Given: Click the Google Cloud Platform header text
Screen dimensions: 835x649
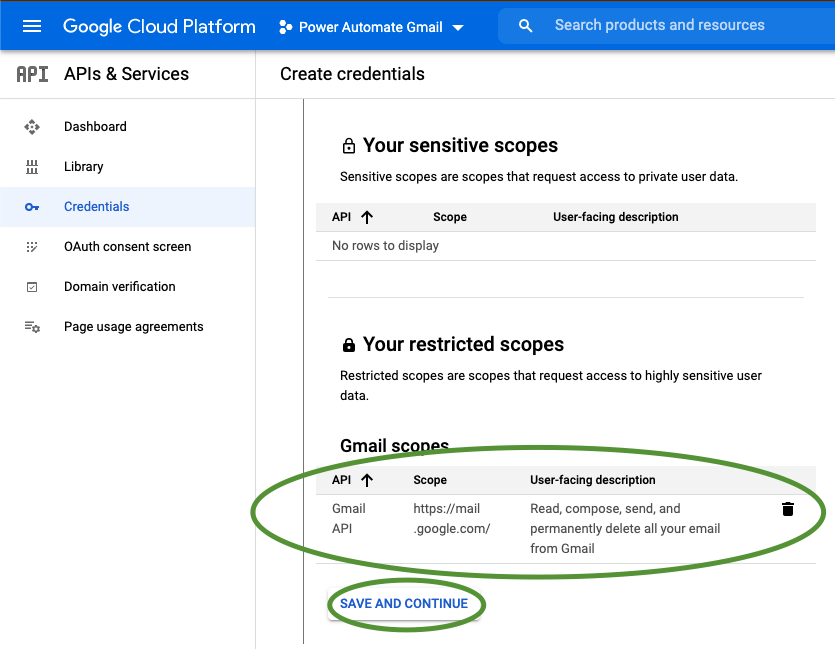Looking at the screenshot, I should click(x=158, y=25).
